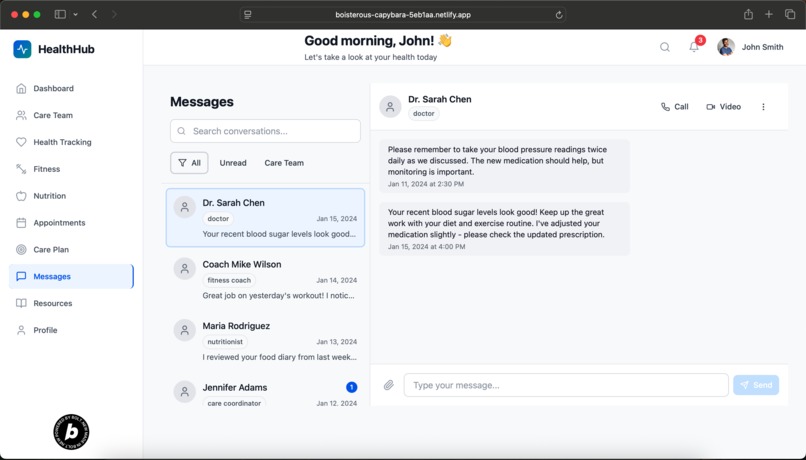This screenshot has width=806, height=460.
Task: Click the Resources book icon
Action: point(21,303)
